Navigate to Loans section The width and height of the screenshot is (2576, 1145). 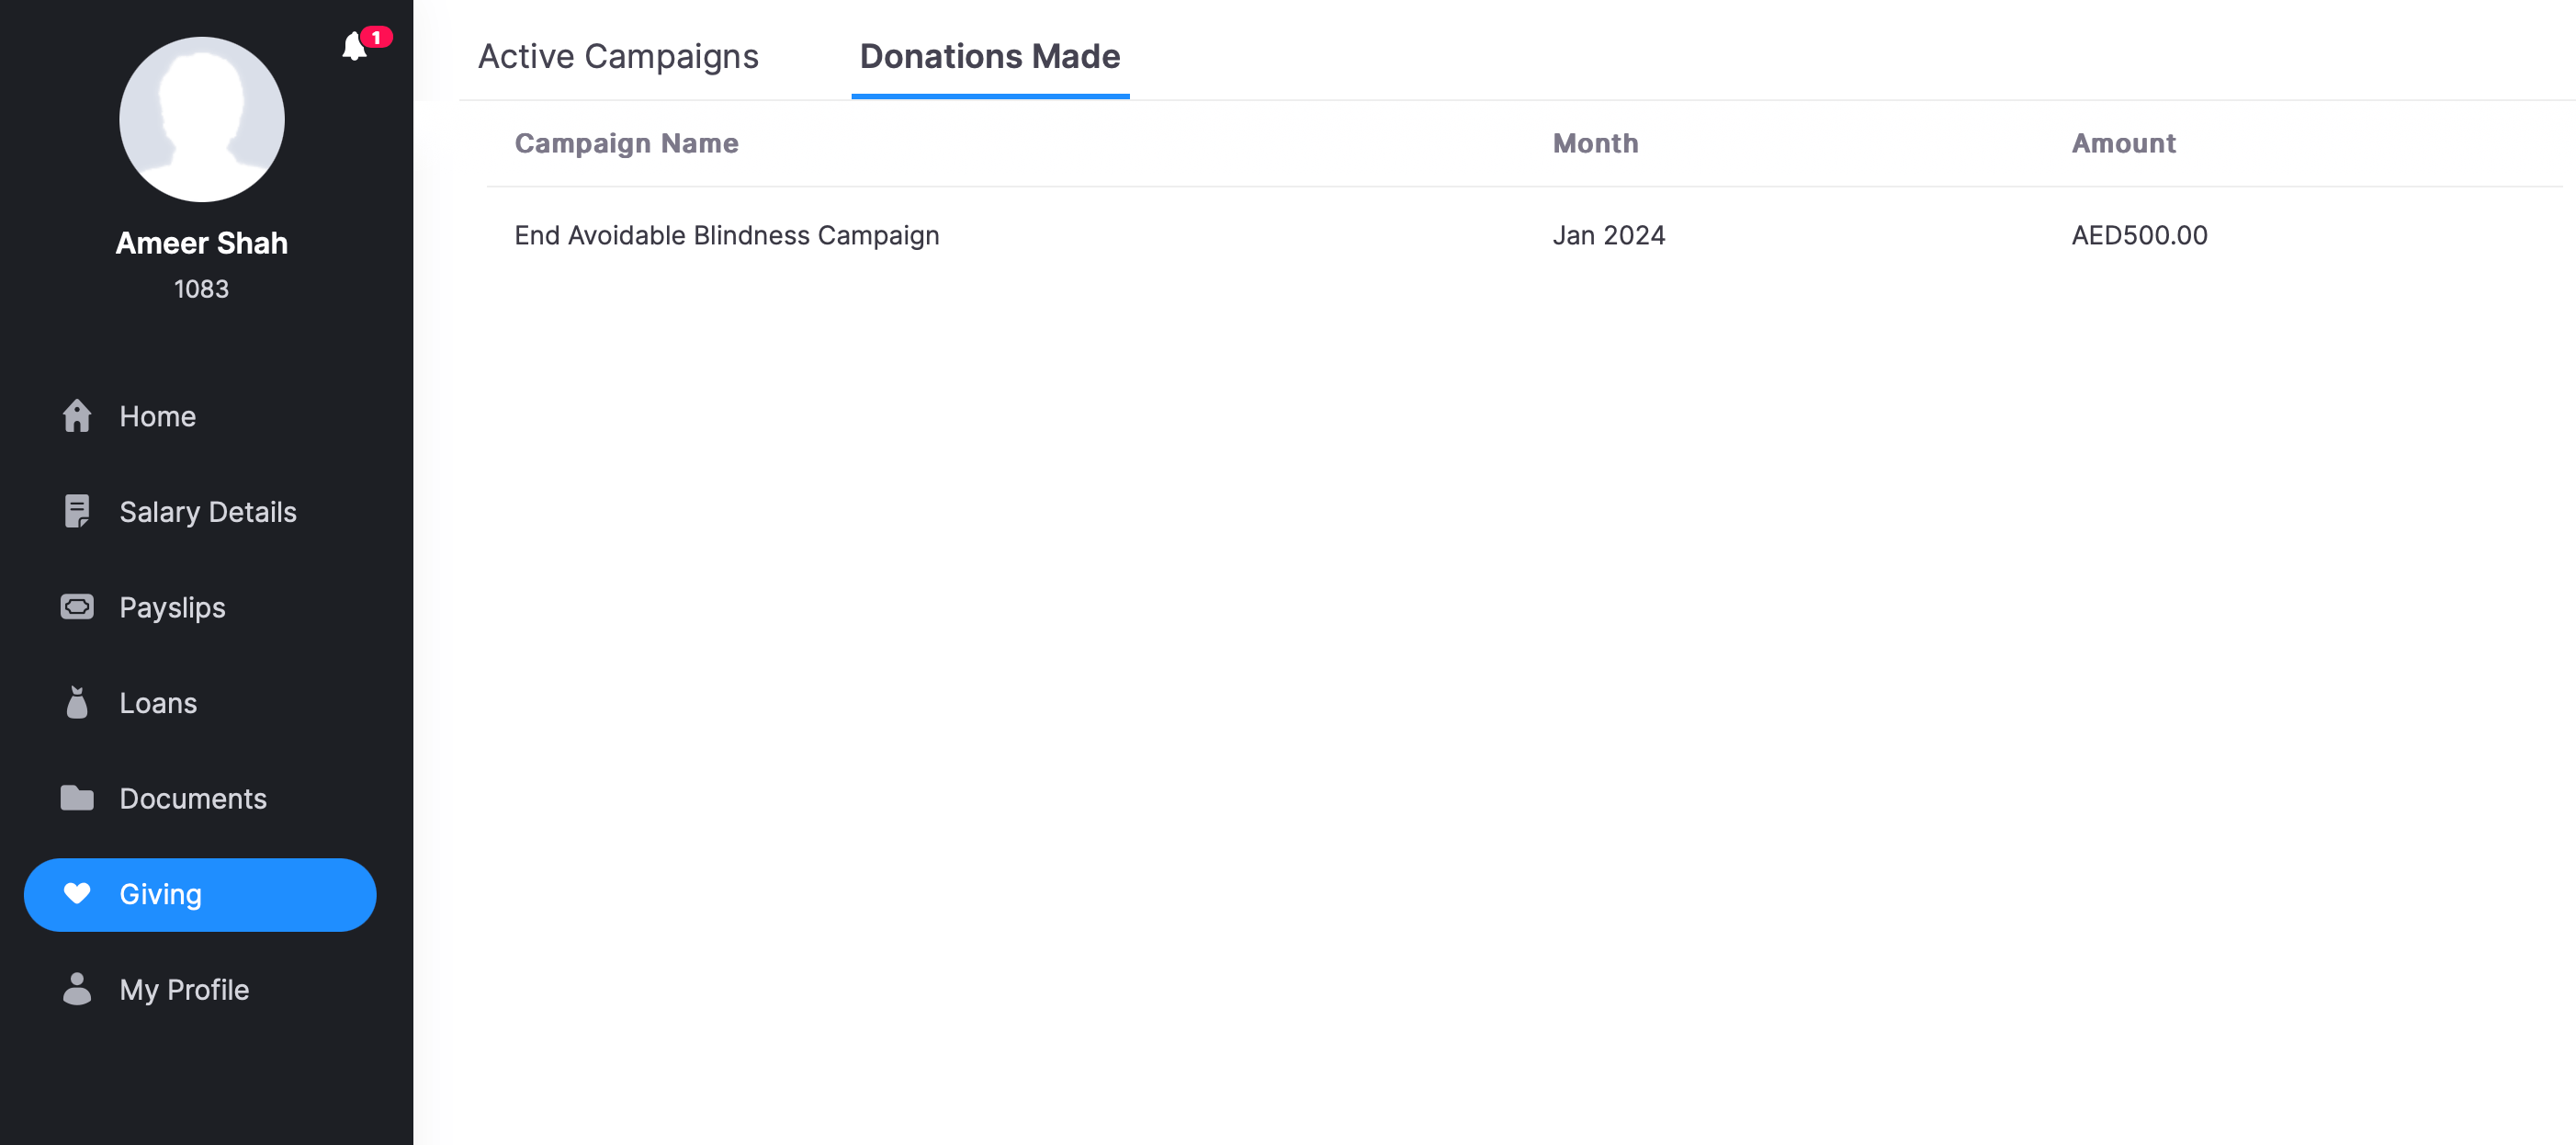(x=158, y=703)
